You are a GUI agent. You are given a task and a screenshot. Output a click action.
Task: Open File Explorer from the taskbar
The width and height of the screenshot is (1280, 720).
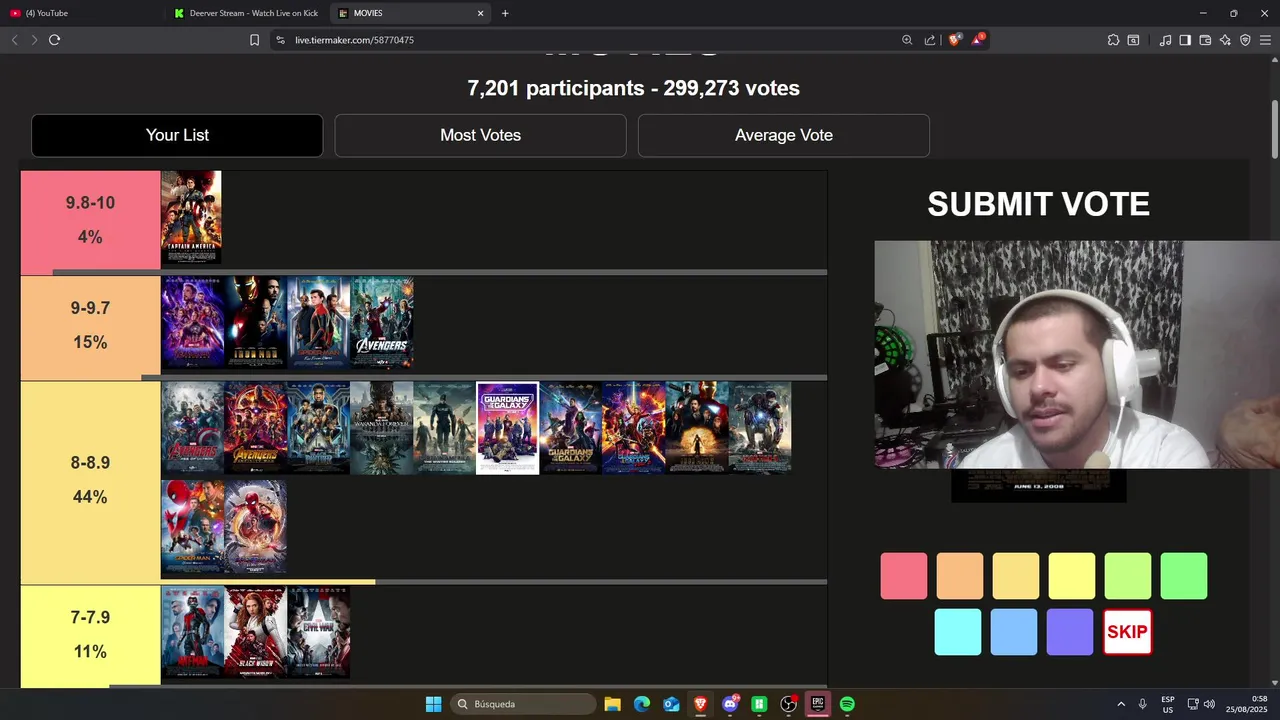point(613,704)
